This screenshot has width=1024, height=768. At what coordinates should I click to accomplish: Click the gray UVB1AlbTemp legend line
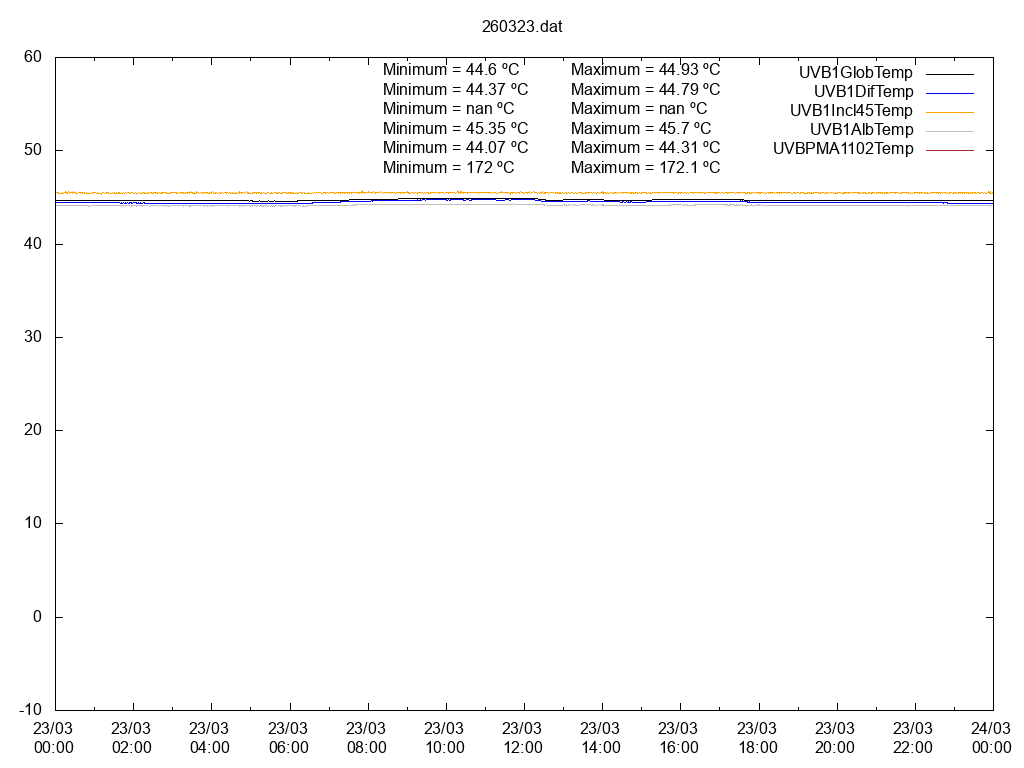[x=949, y=131]
